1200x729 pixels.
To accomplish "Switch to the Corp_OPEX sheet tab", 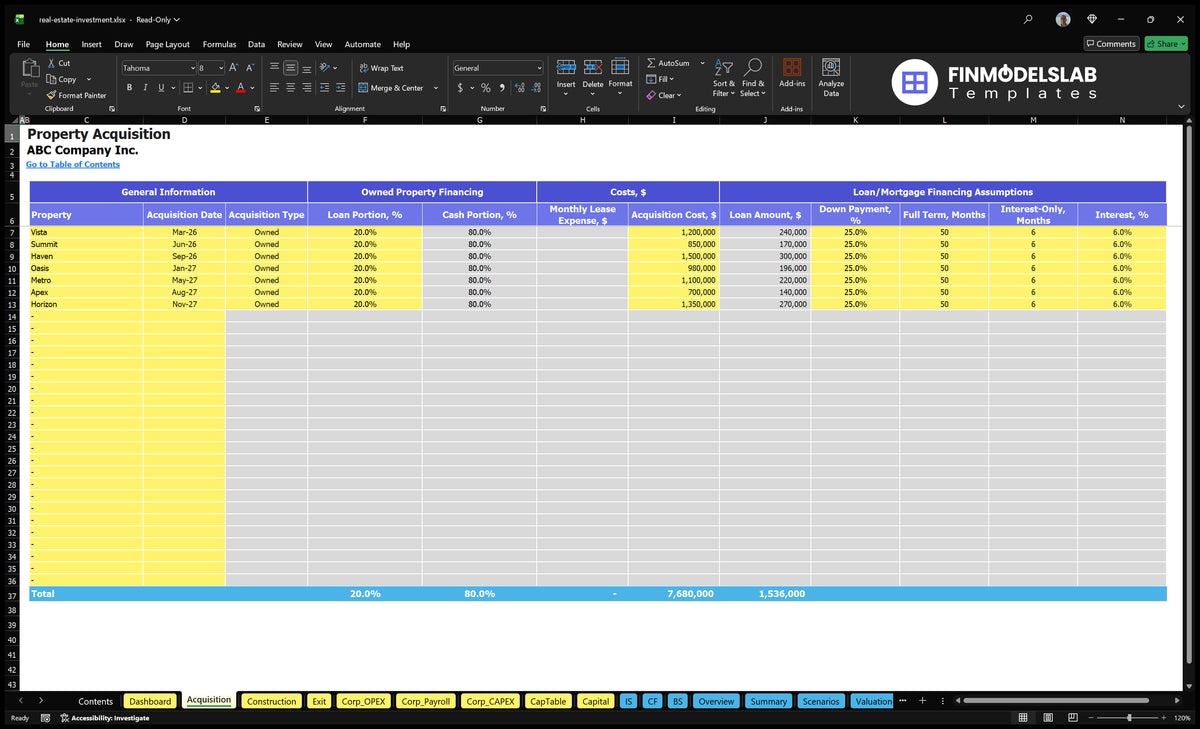I will click(x=361, y=701).
